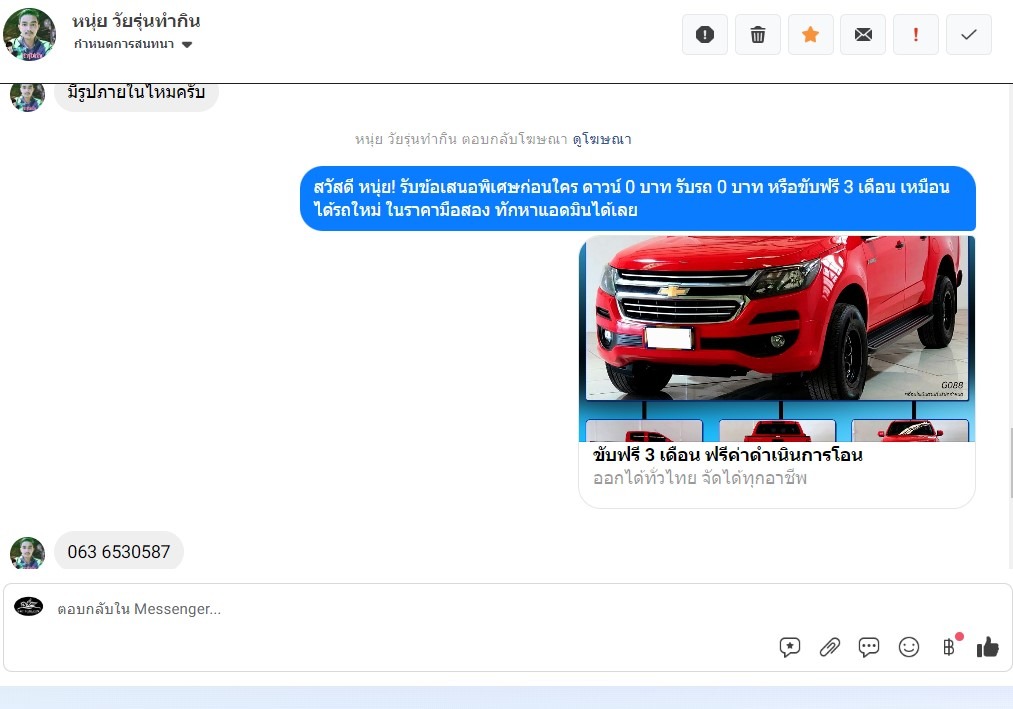Open profile photo of หนุ่ย วัยรุ่นทำกิน in header
The height and width of the screenshot is (709, 1013).
pyautogui.click(x=30, y=34)
